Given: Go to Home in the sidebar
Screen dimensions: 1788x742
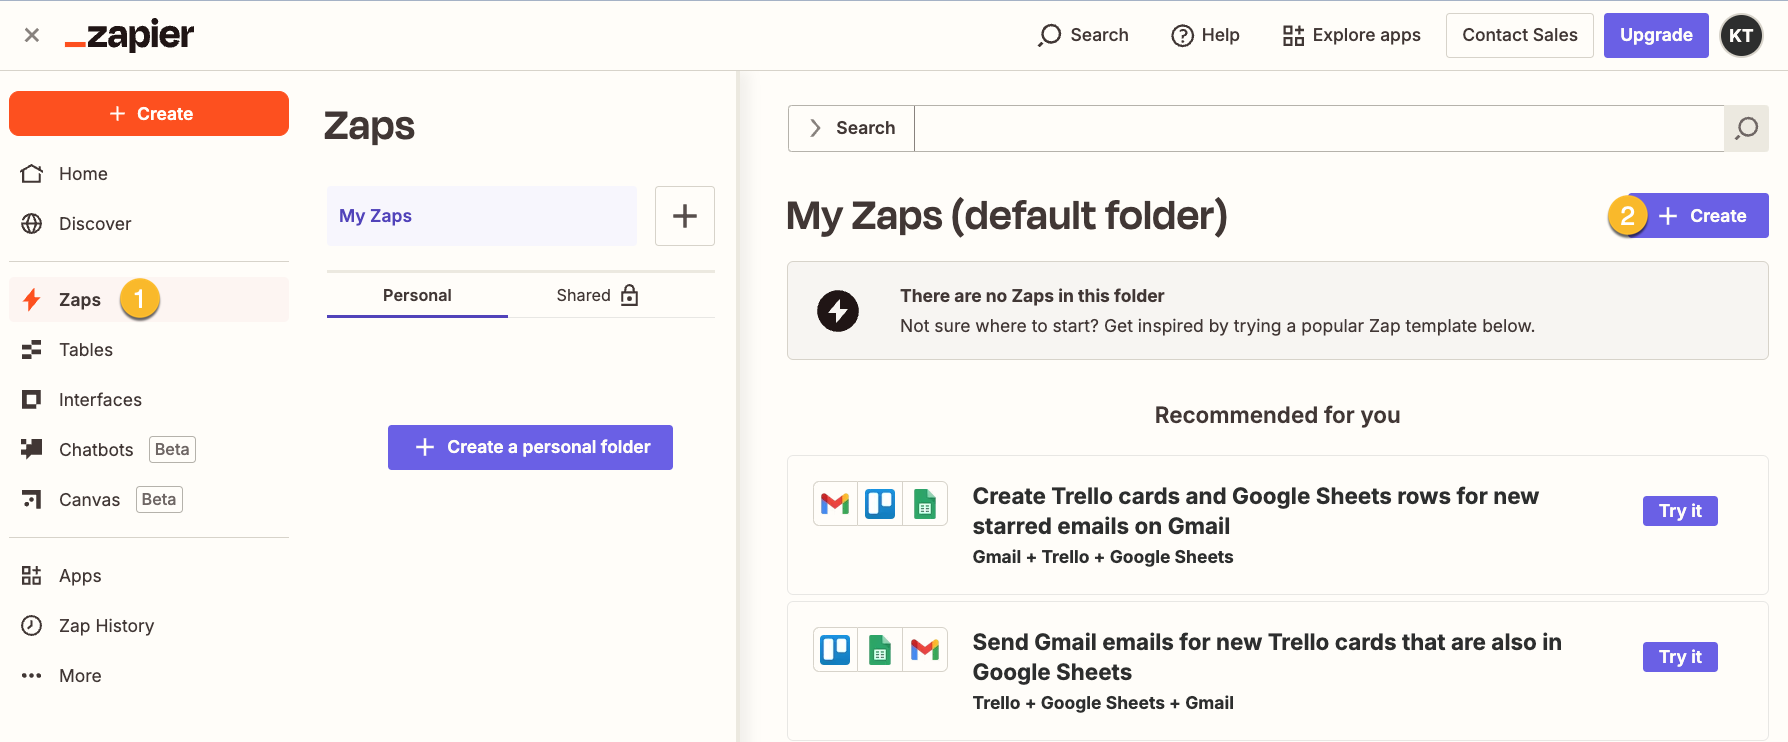Looking at the screenshot, I should [149, 174].
